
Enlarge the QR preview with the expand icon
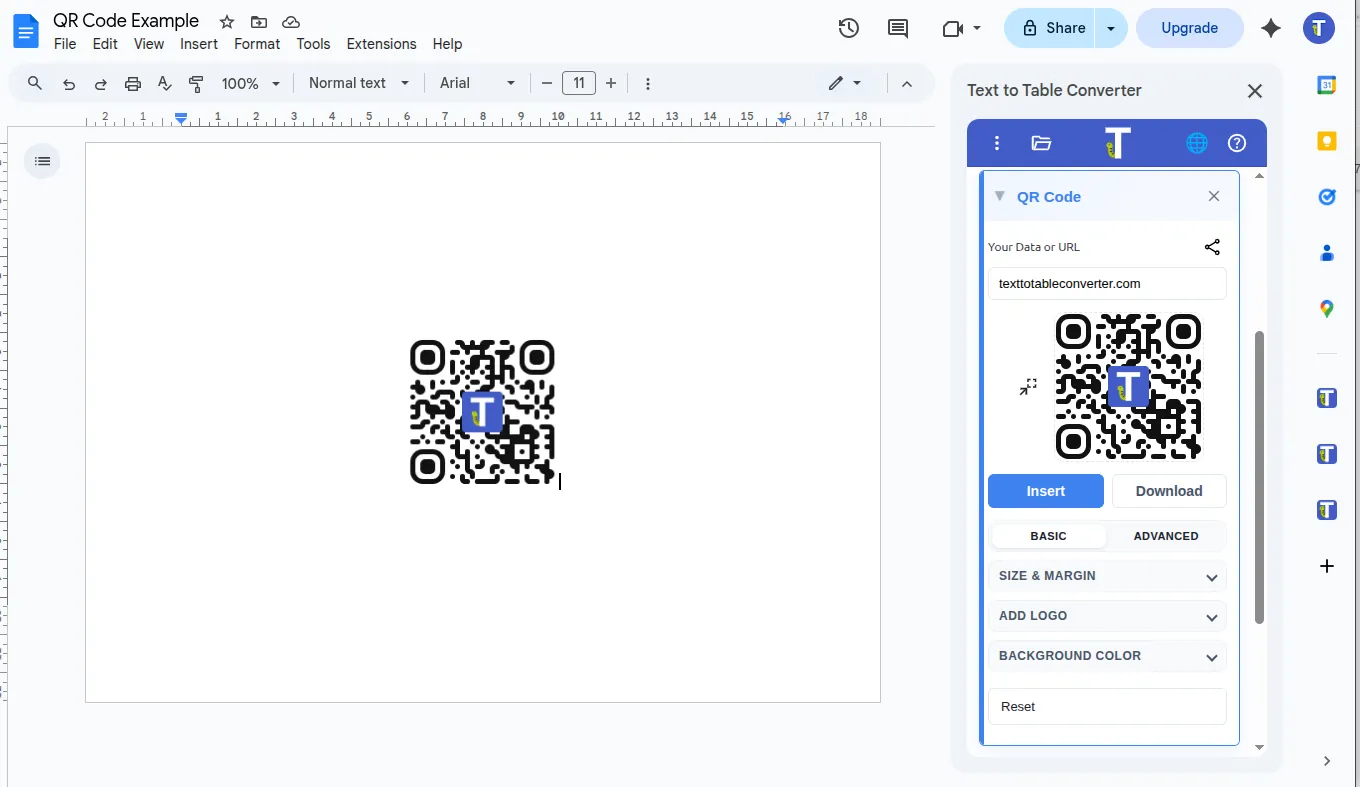(1028, 385)
